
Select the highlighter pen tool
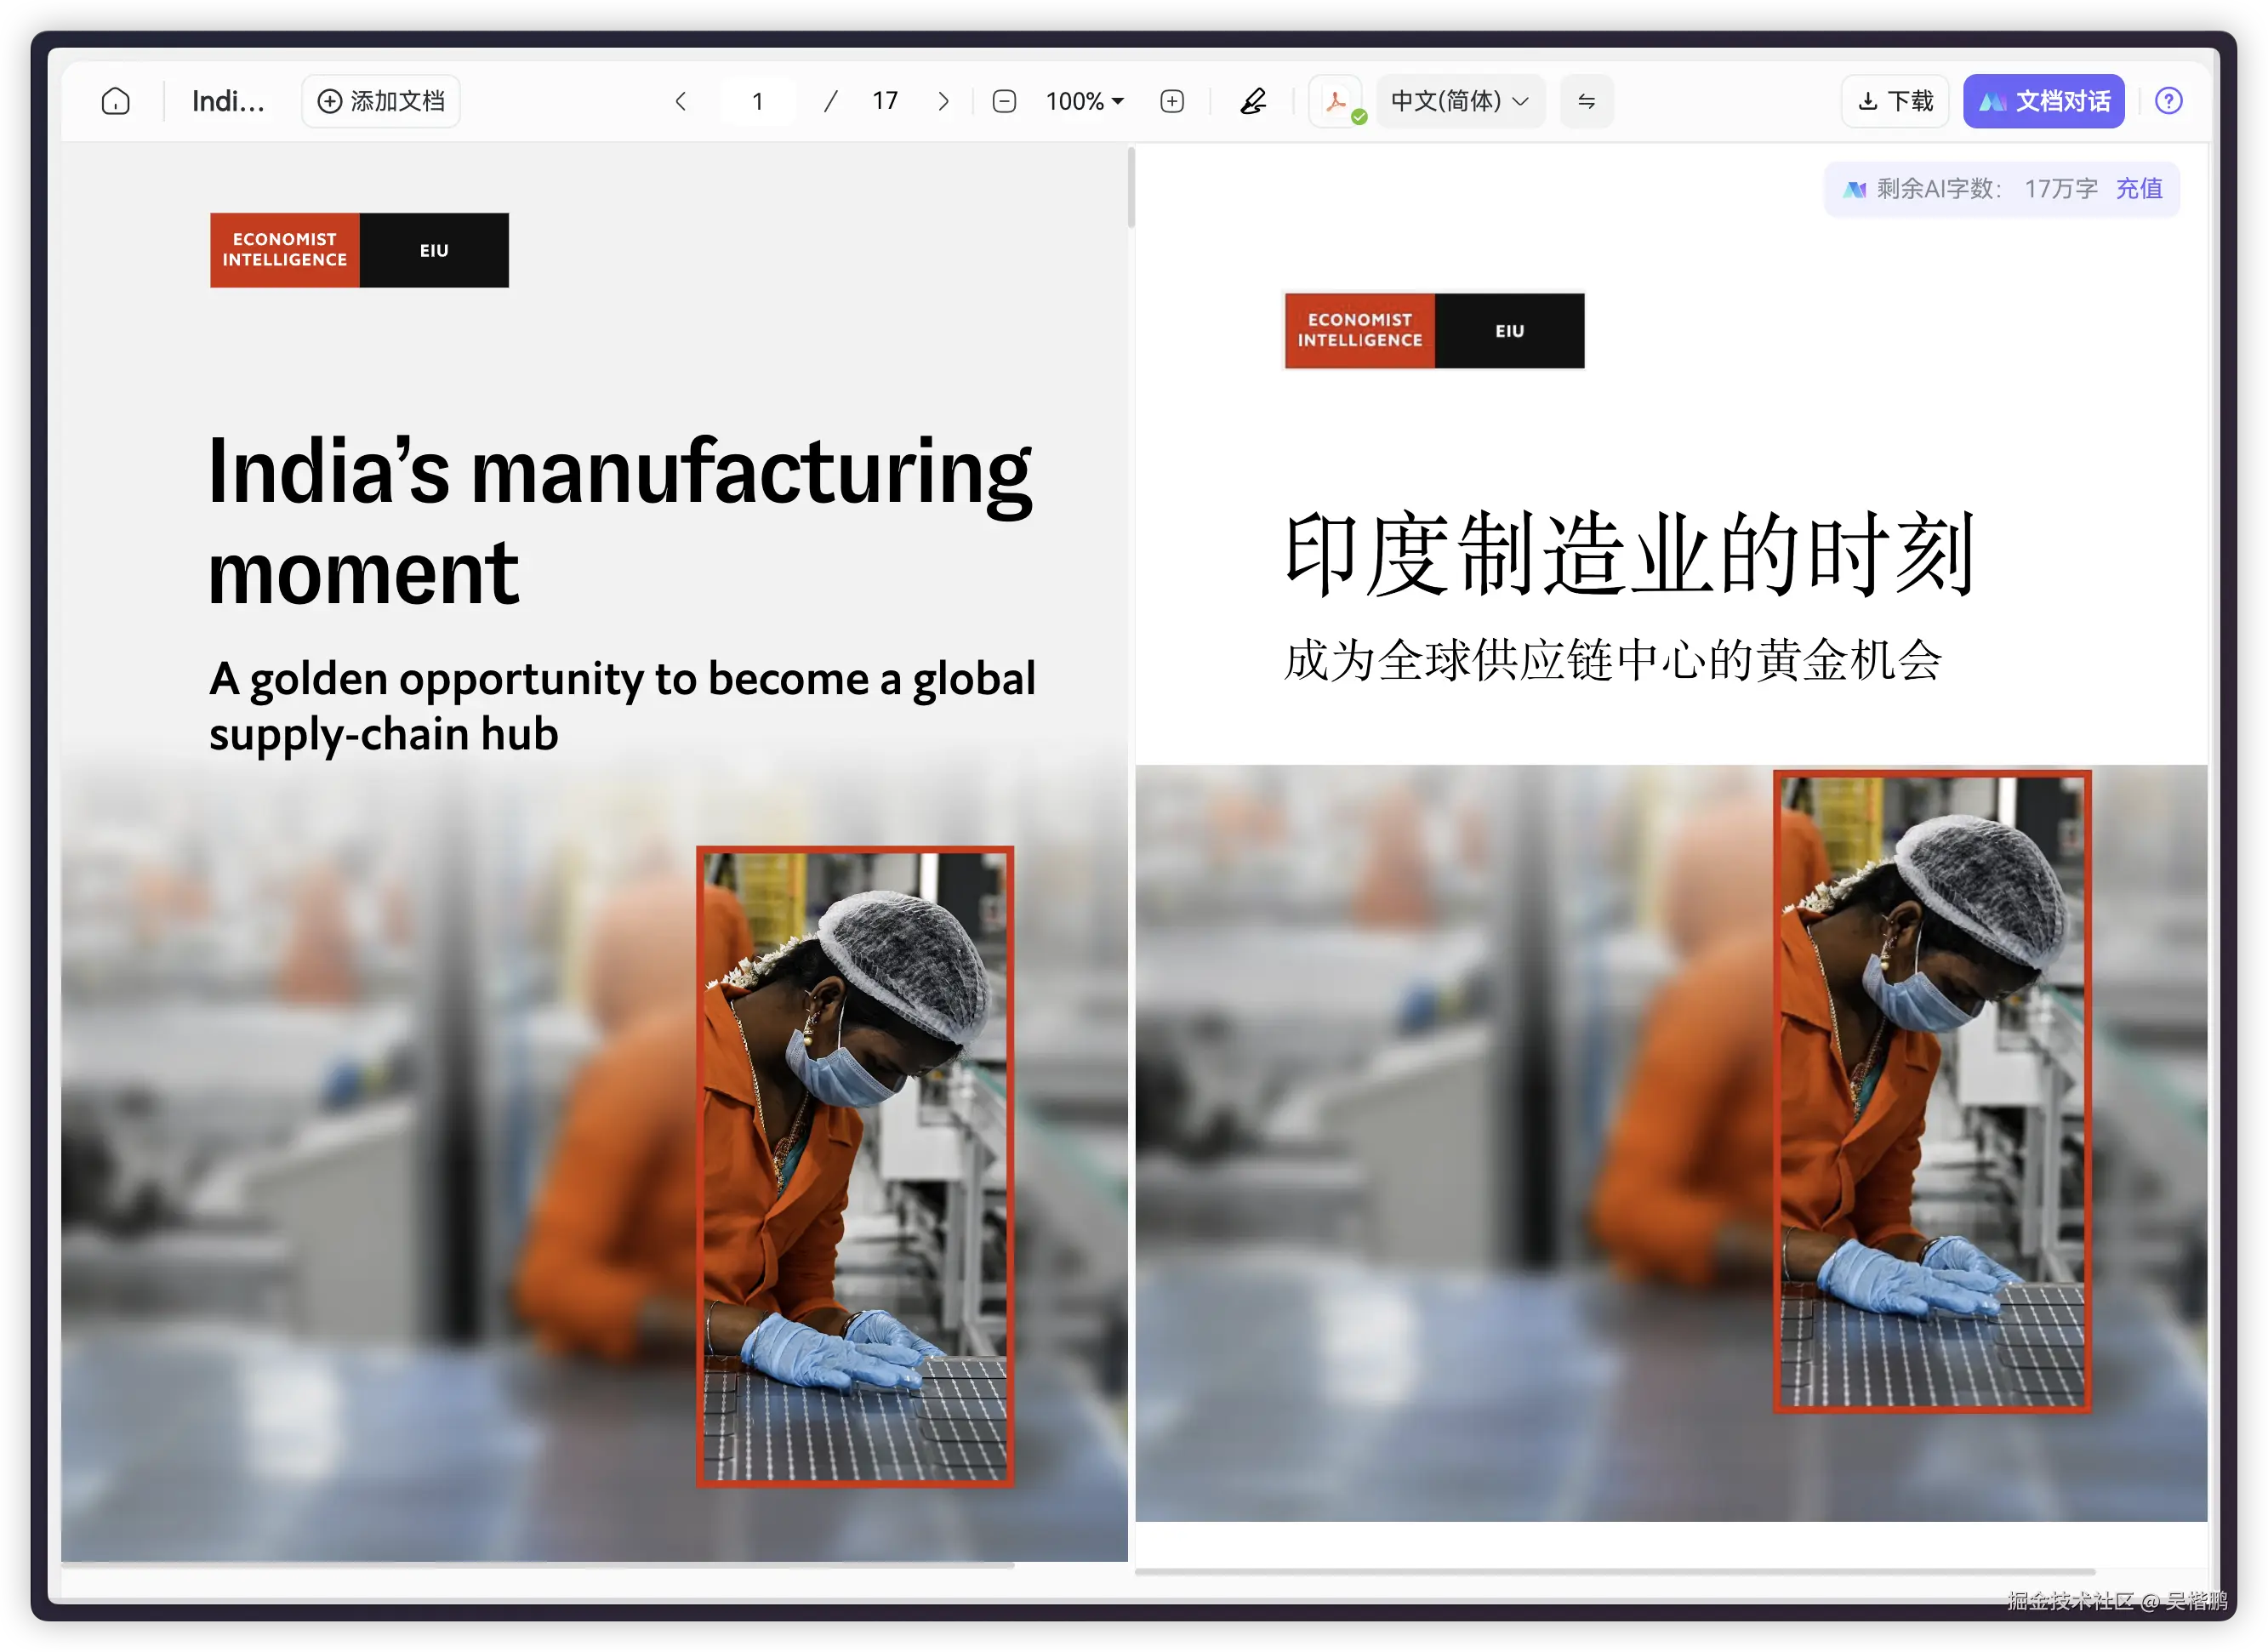click(1252, 101)
